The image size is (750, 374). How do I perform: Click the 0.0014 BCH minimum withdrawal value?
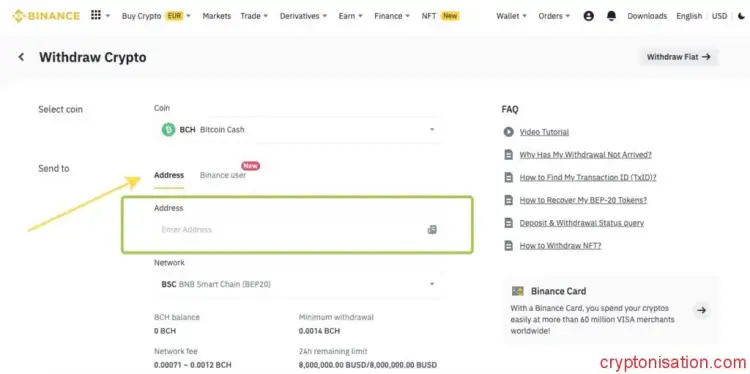(x=319, y=331)
